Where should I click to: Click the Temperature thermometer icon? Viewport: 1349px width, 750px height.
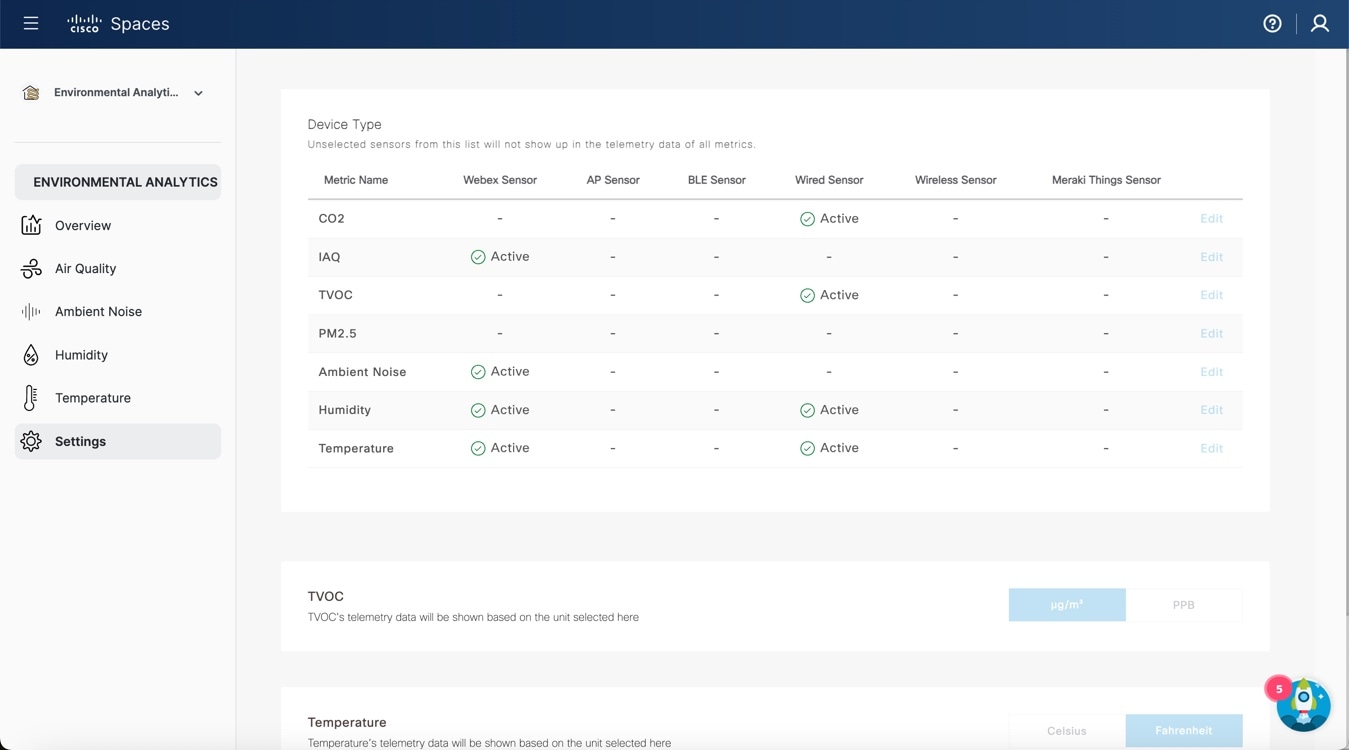click(31, 398)
